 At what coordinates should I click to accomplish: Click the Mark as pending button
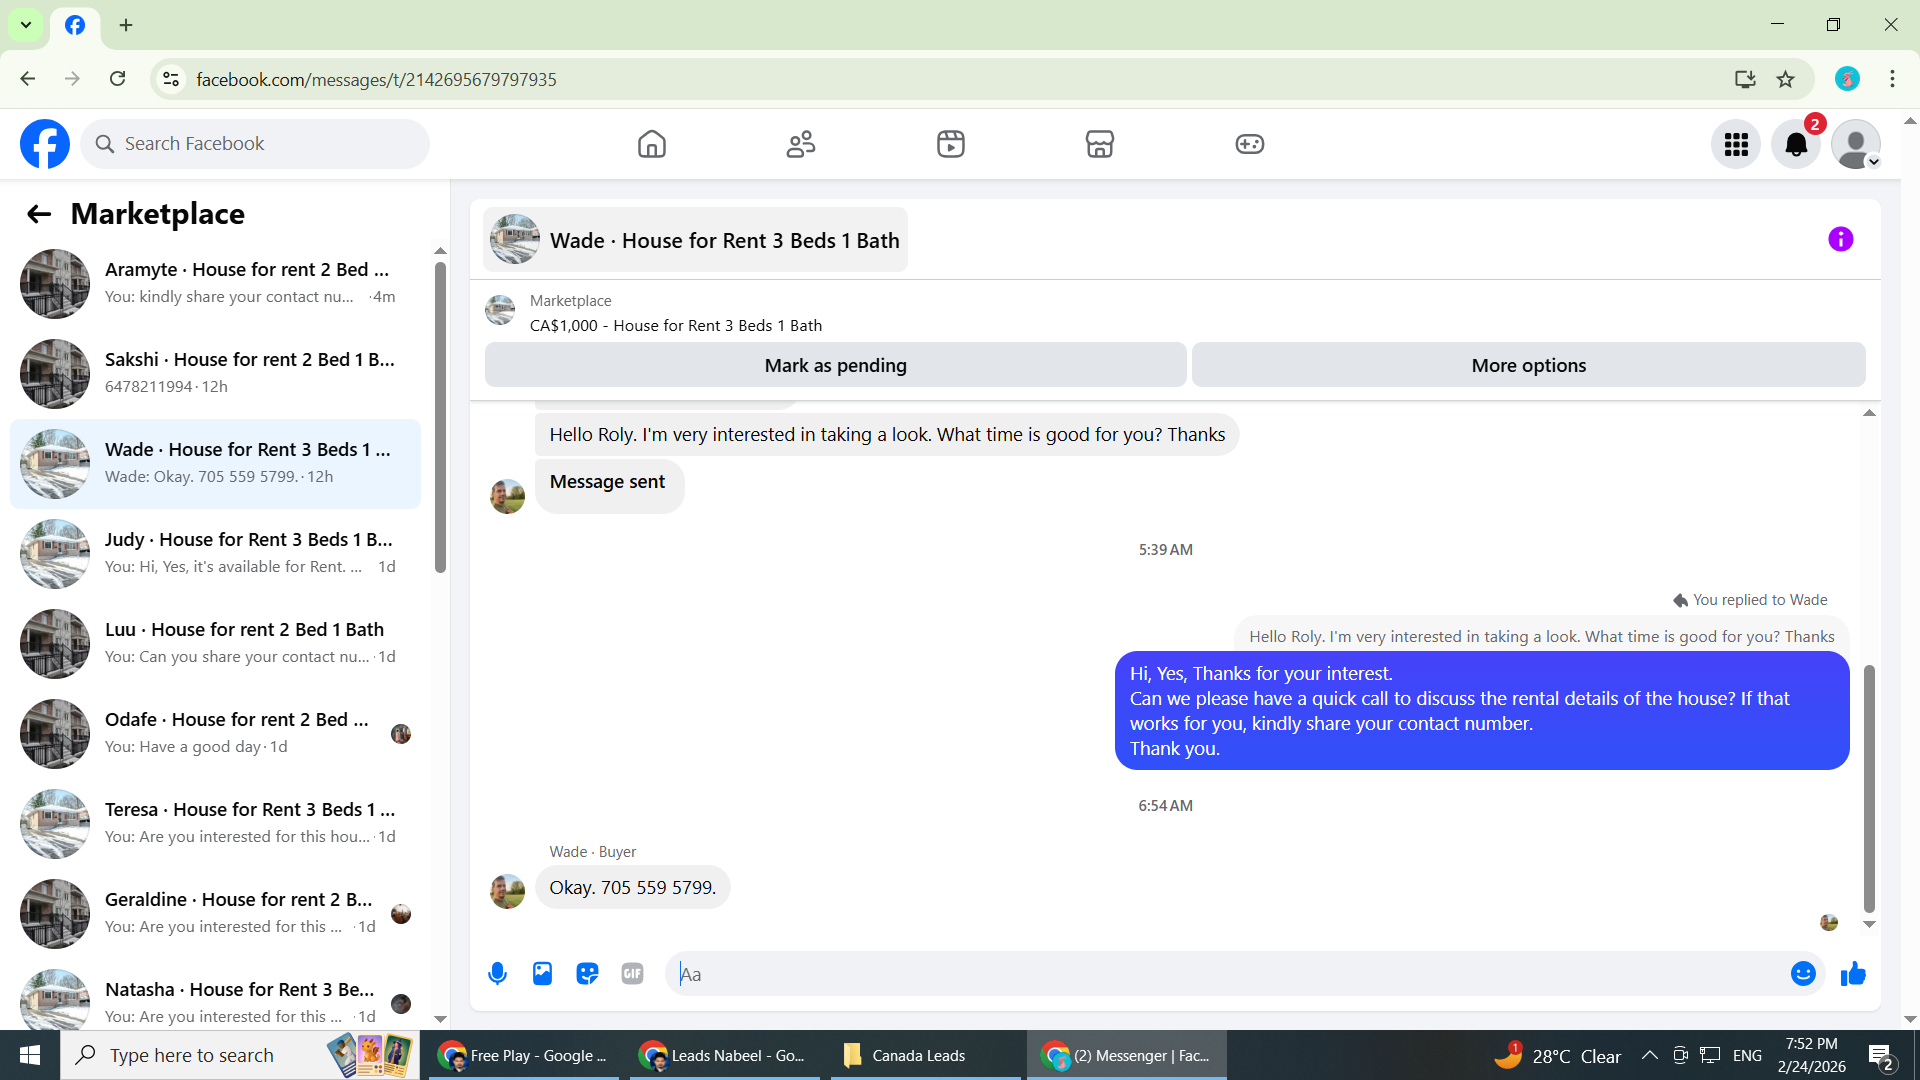coord(835,366)
